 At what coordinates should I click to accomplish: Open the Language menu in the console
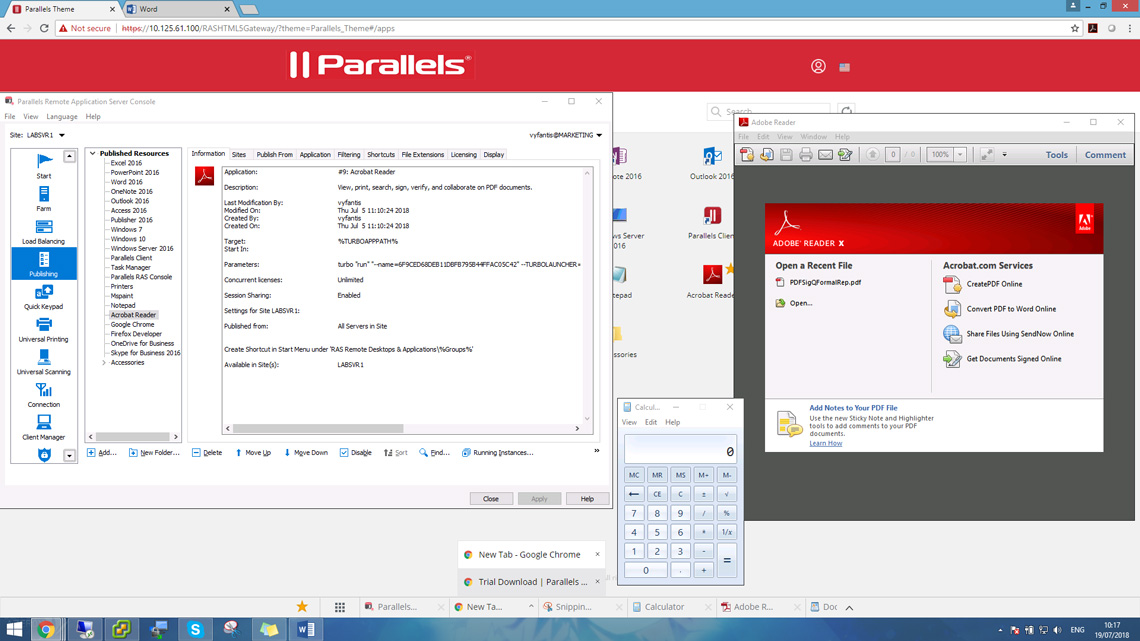pyautogui.click(x=61, y=117)
